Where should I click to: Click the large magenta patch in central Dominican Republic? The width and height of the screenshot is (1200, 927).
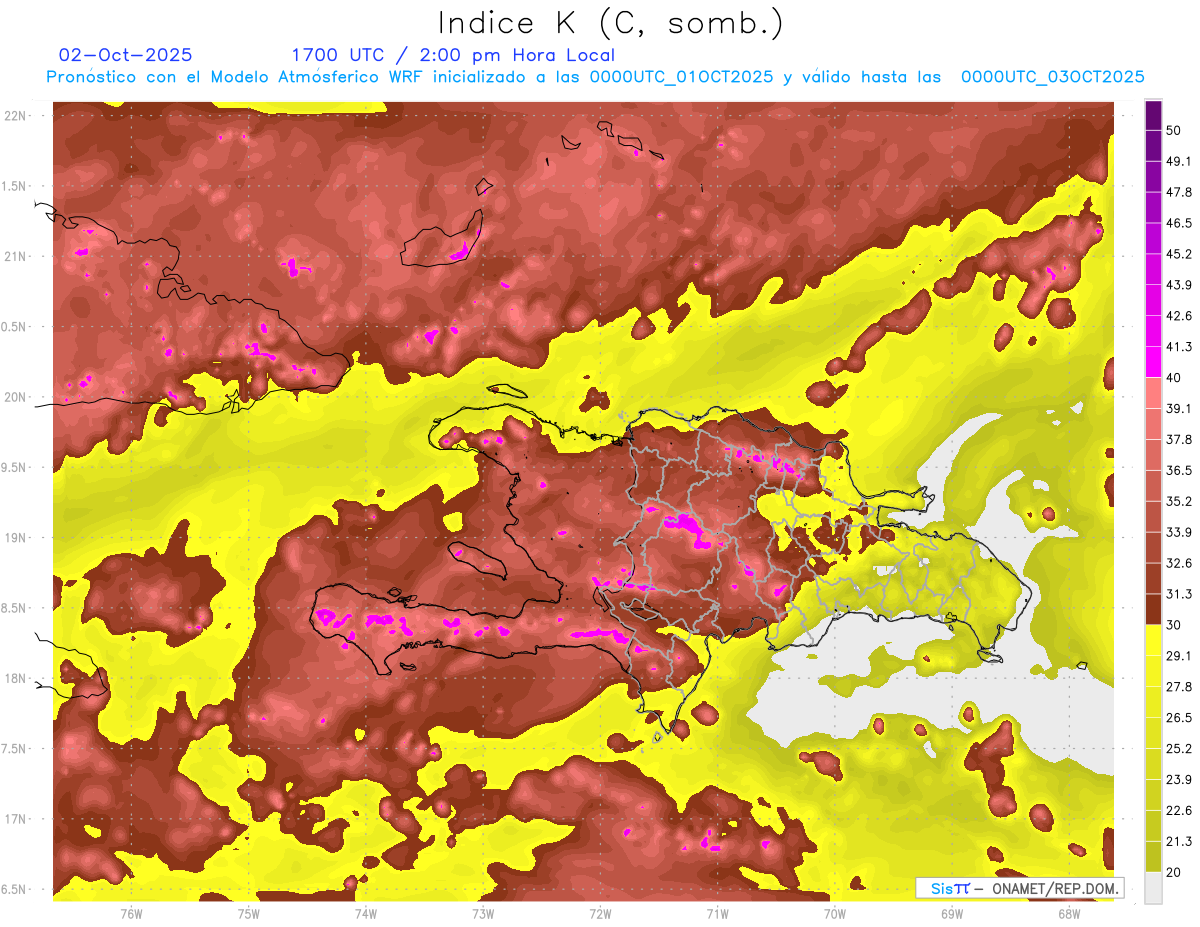tap(688, 525)
